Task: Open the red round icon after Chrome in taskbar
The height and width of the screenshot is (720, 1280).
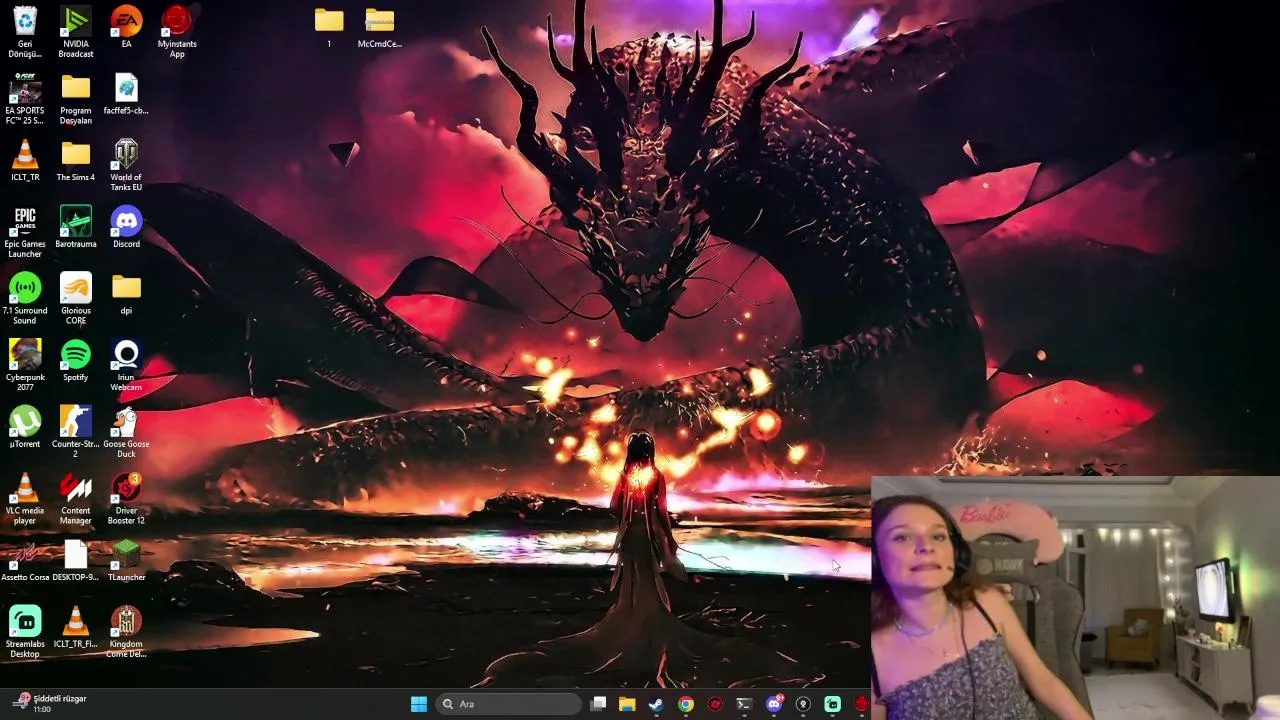Action: (715, 704)
